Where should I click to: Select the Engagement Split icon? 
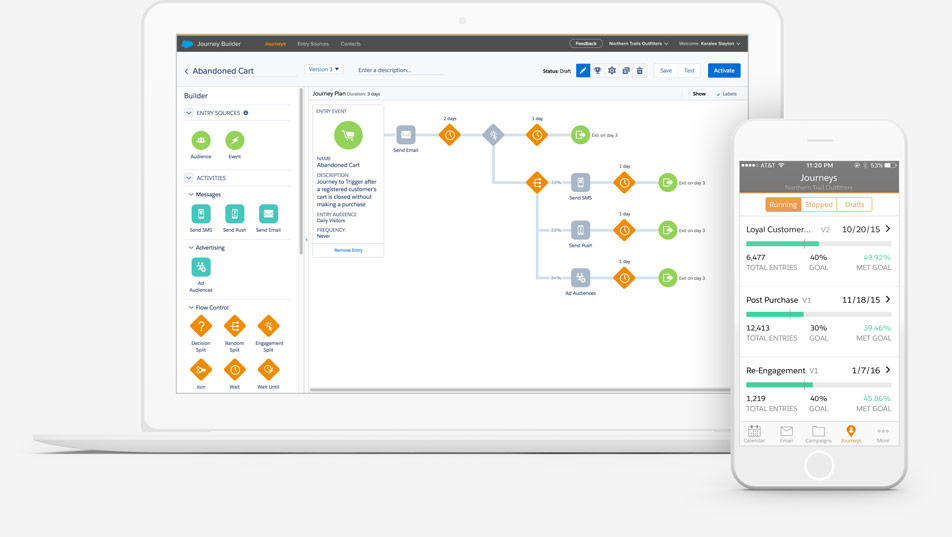268,326
